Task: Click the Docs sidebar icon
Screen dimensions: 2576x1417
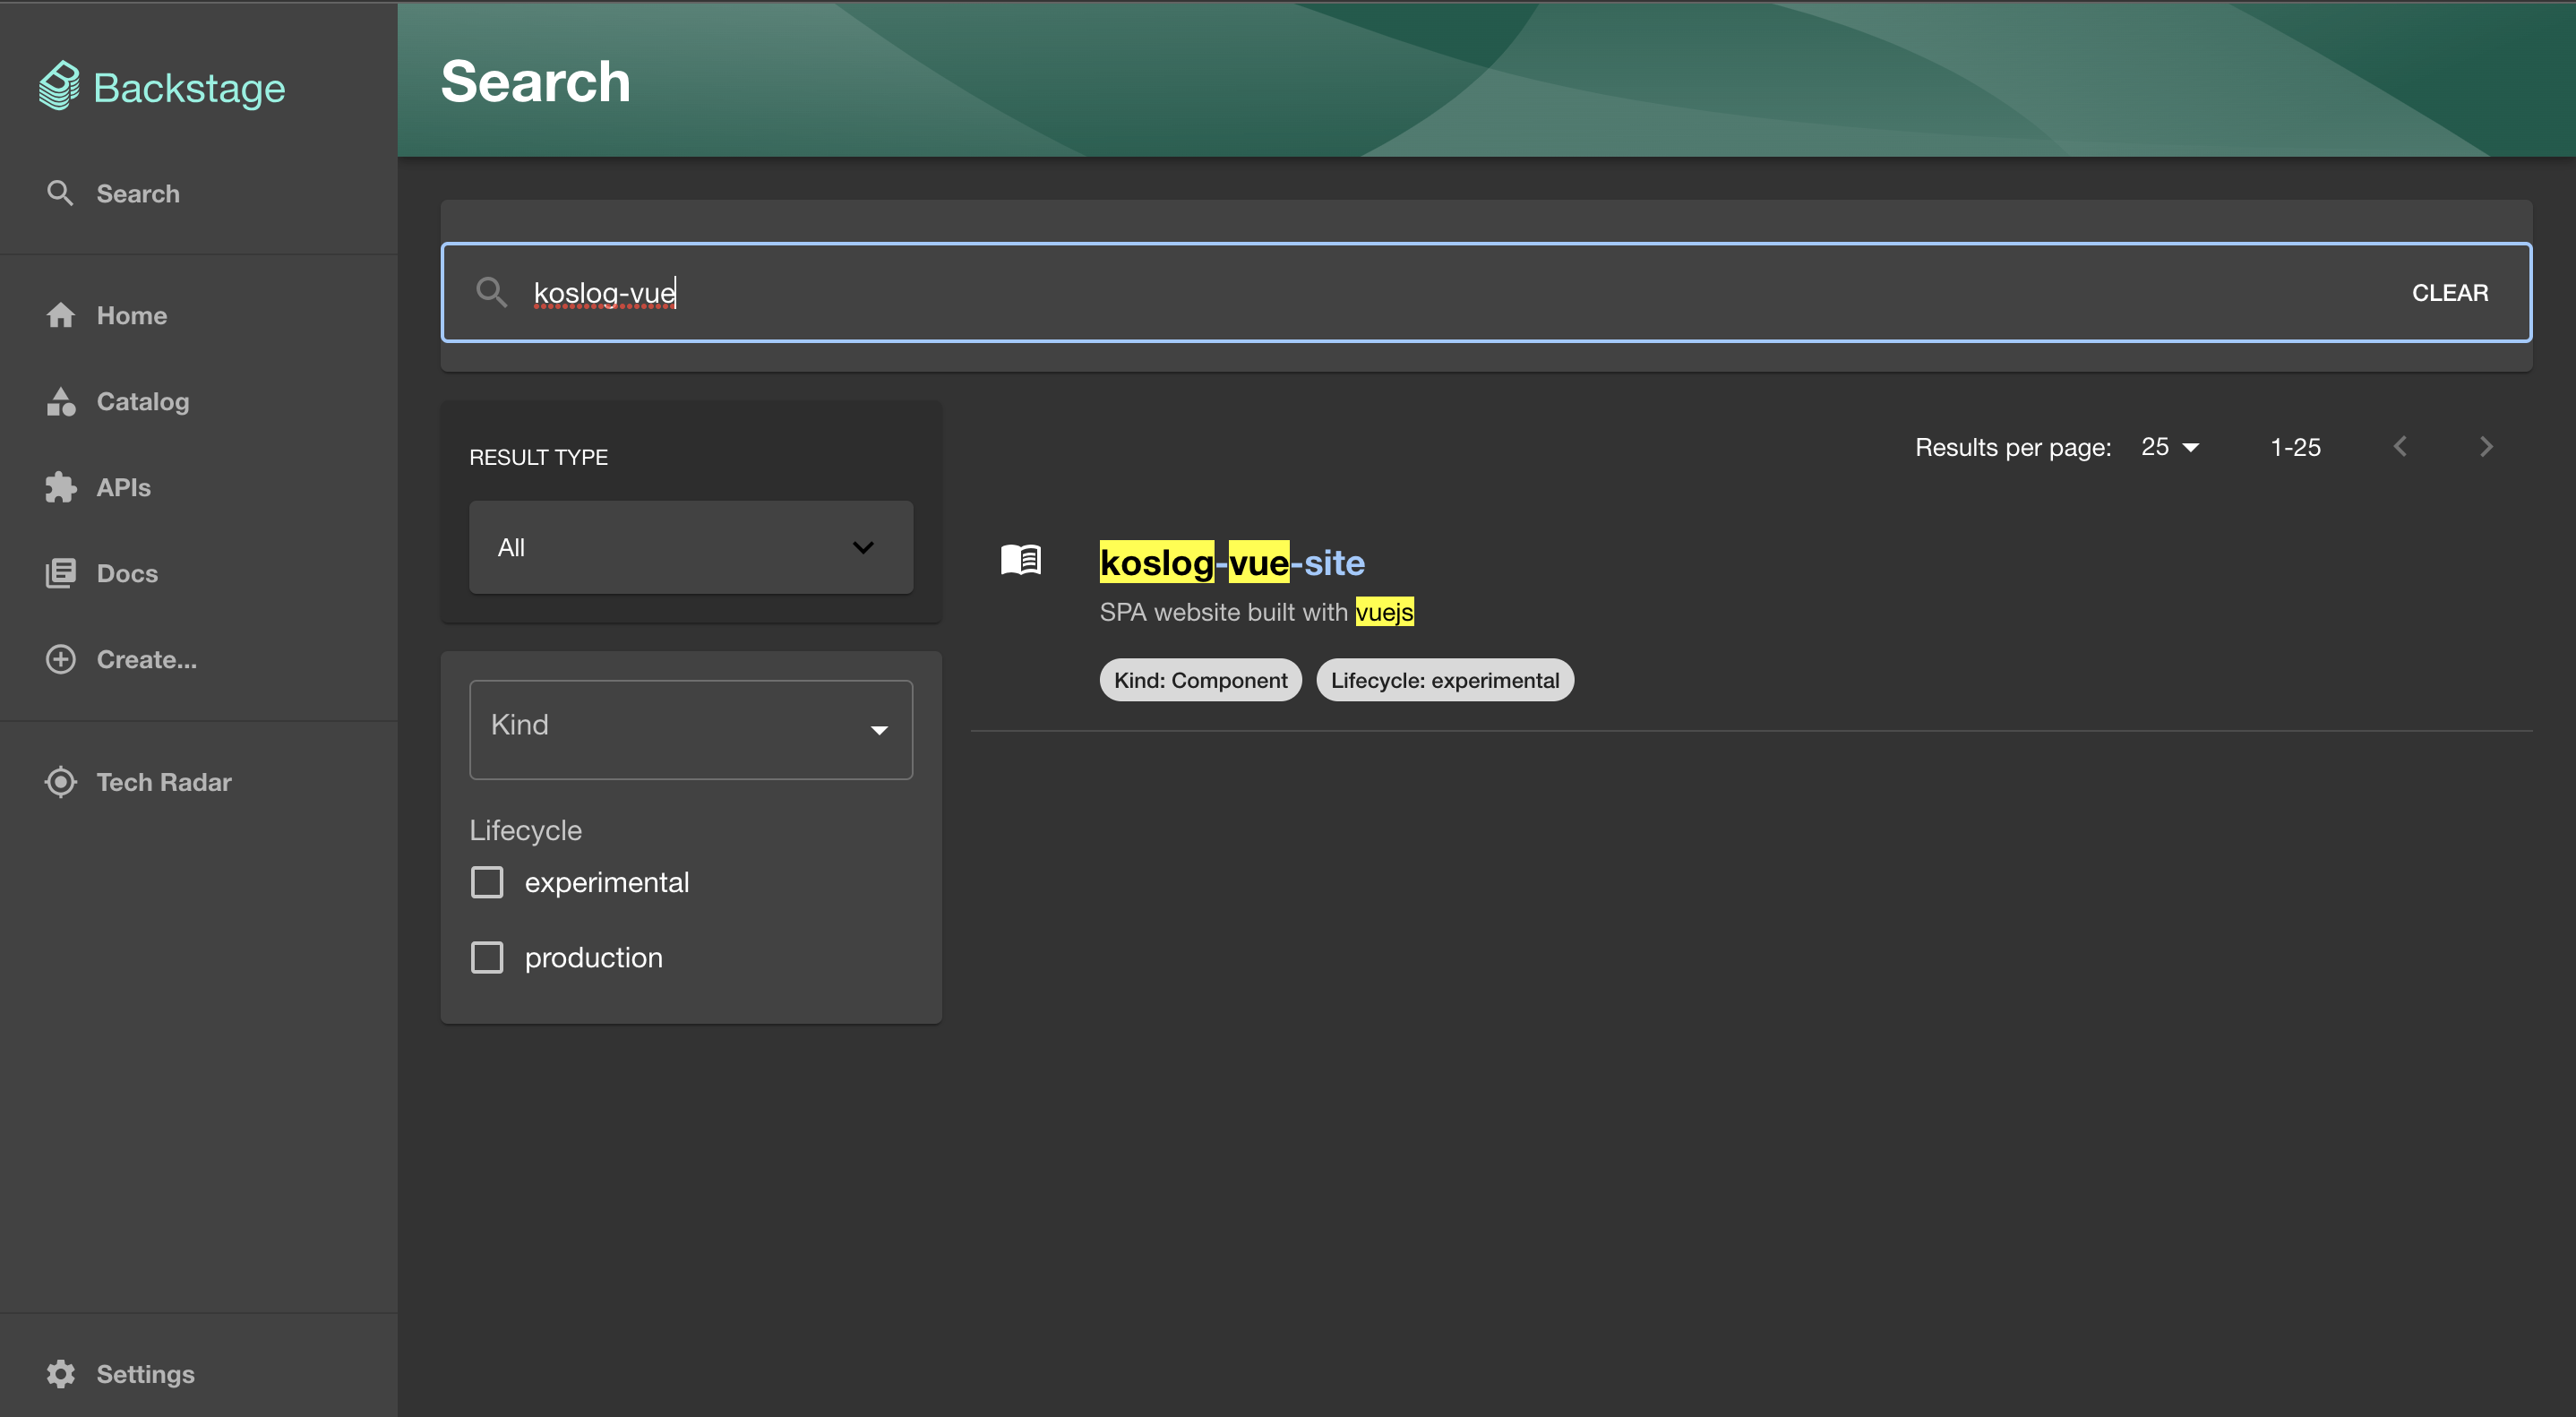Action: (61, 572)
